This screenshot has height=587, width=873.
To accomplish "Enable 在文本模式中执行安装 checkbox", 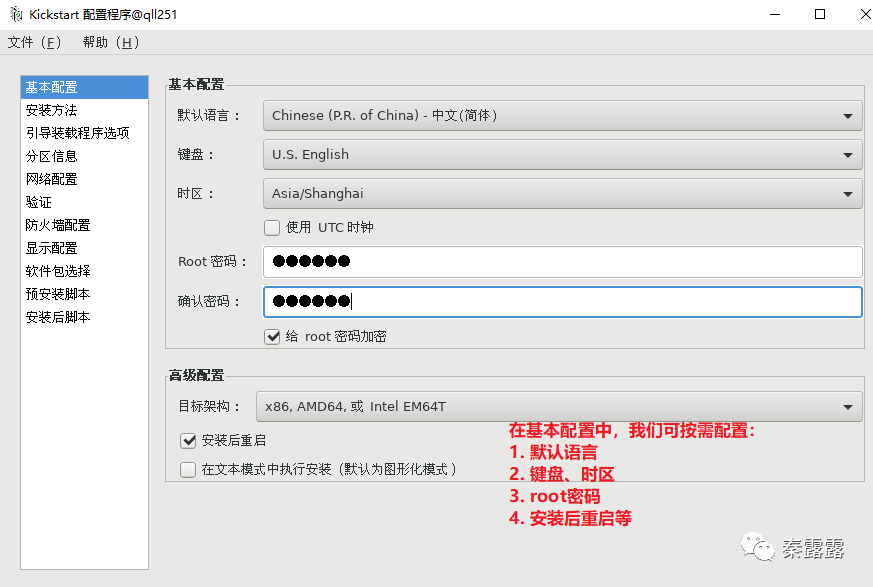I will pos(188,469).
